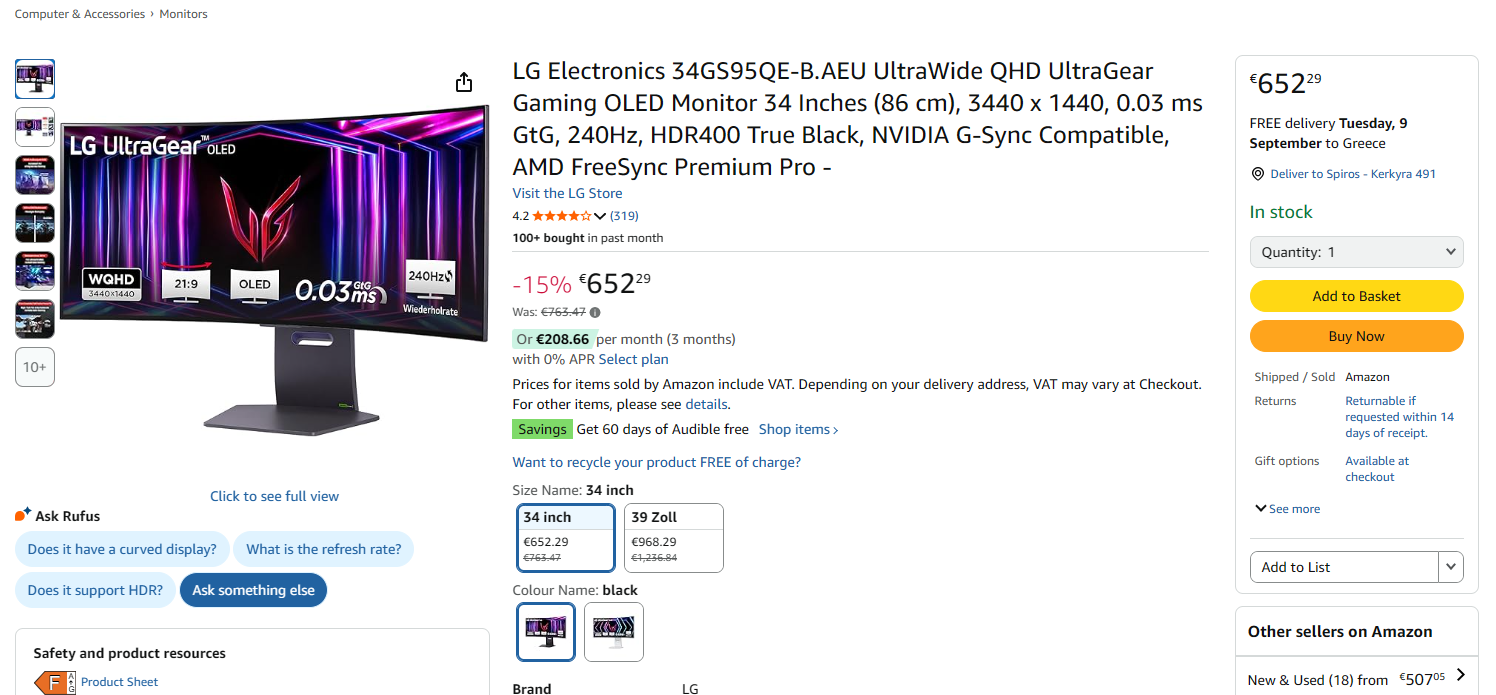This screenshot has height=695, width=1496.
Task: Click the delivery location pin icon
Action: pyautogui.click(x=1258, y=174)
